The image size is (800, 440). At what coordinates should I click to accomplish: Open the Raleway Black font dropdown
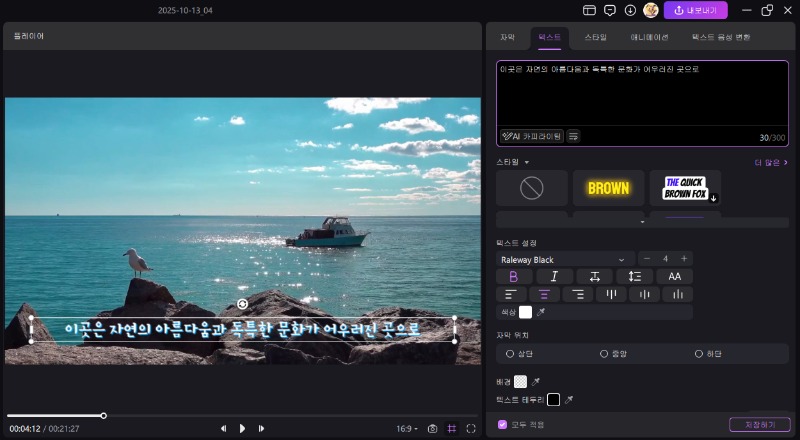click(x=566, y=259)
